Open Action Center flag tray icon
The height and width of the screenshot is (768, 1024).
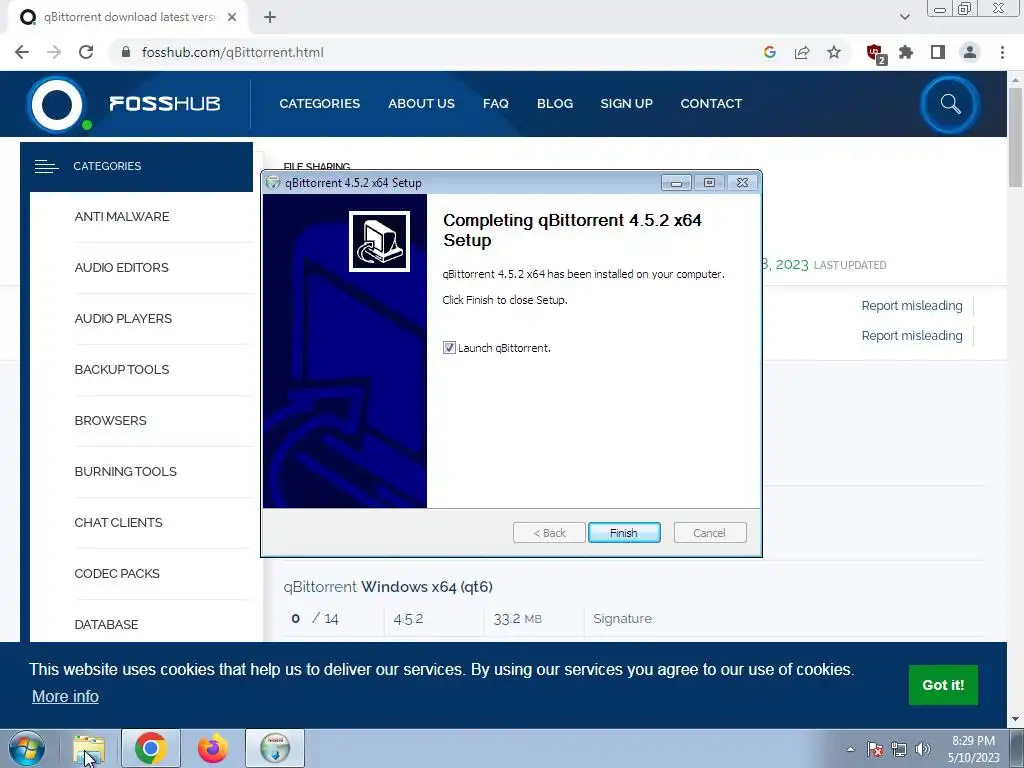[875, 749]
